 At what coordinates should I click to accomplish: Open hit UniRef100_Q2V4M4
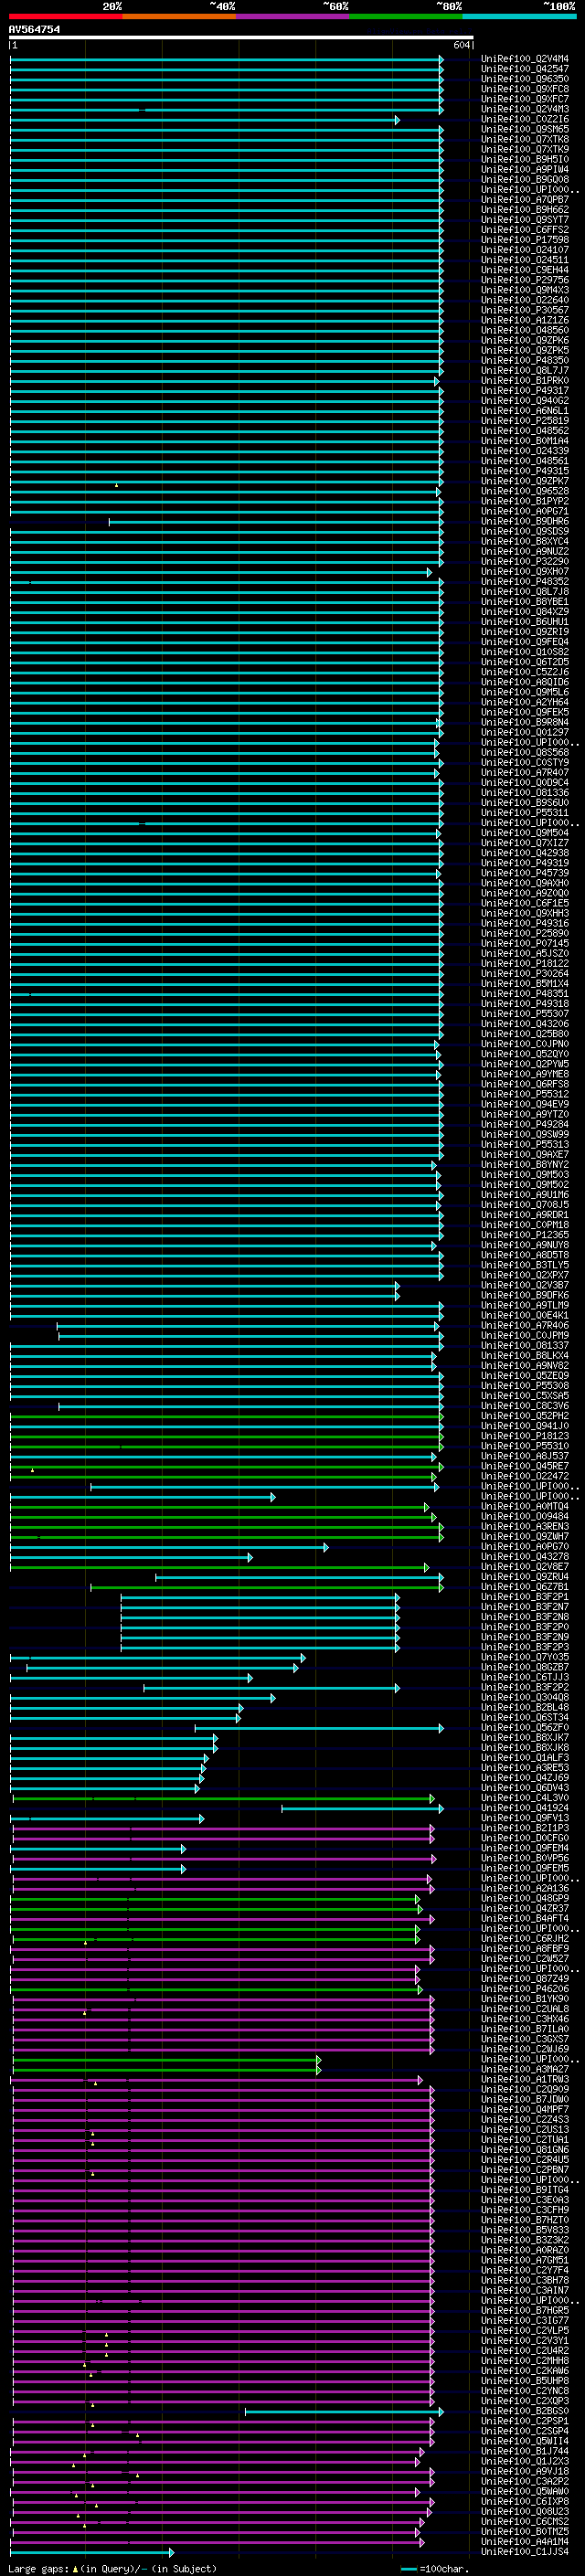[525, 59]
